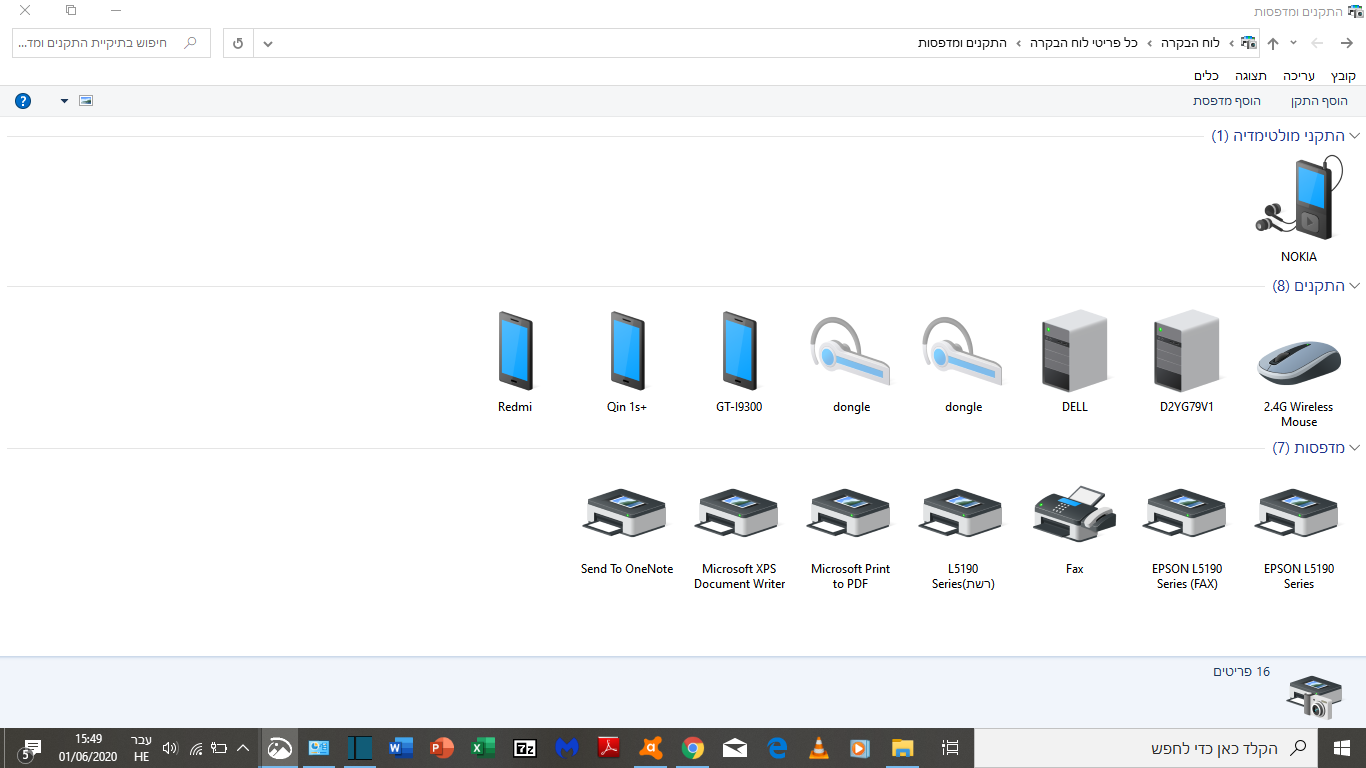Select the Fax machine icon
Image resolution: width=1366 pixels, height=768 pixels.
tap(1074, 513)
